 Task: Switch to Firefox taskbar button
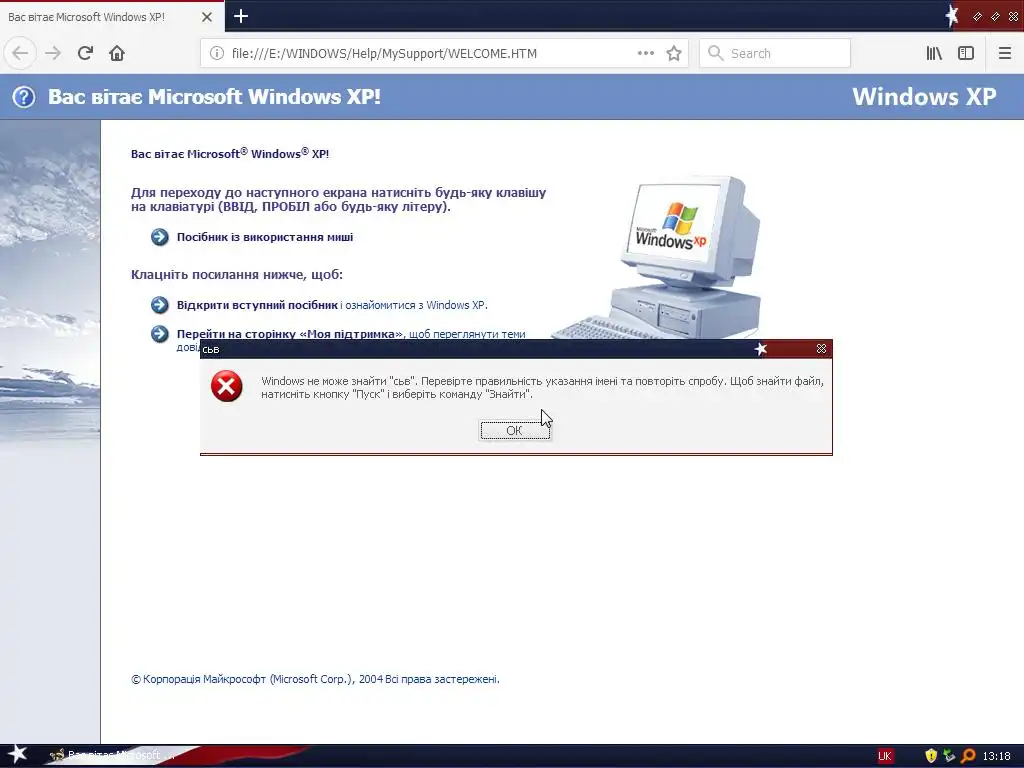(111, 756)
